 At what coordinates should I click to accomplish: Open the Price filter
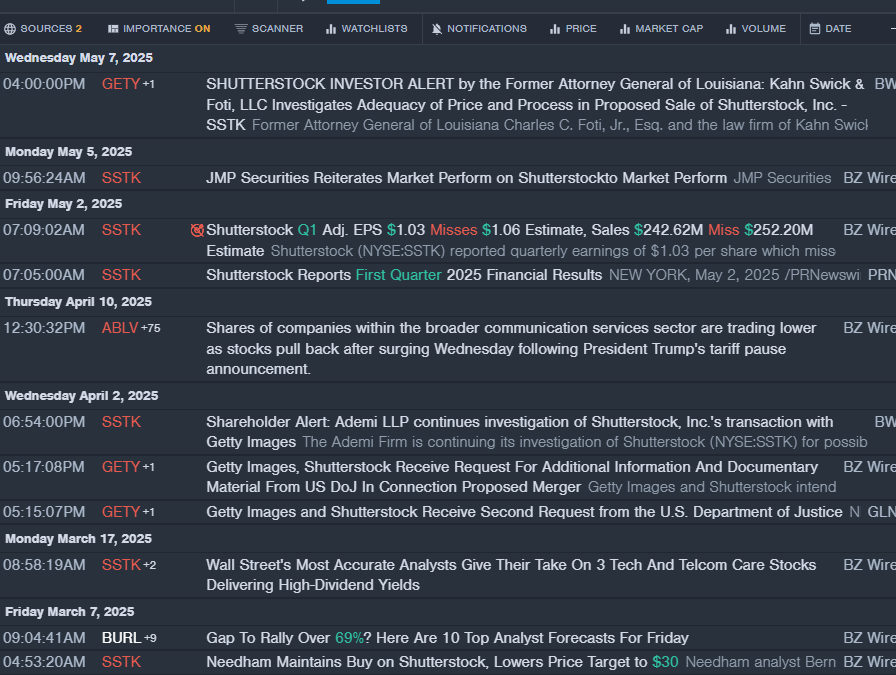tap(573, 29)
